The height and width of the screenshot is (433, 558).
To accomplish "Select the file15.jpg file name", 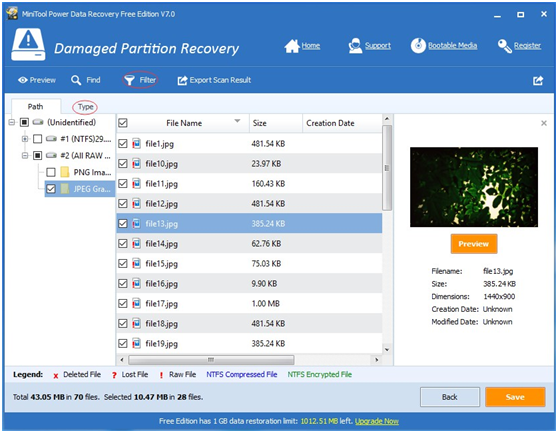I will (161, 264).
